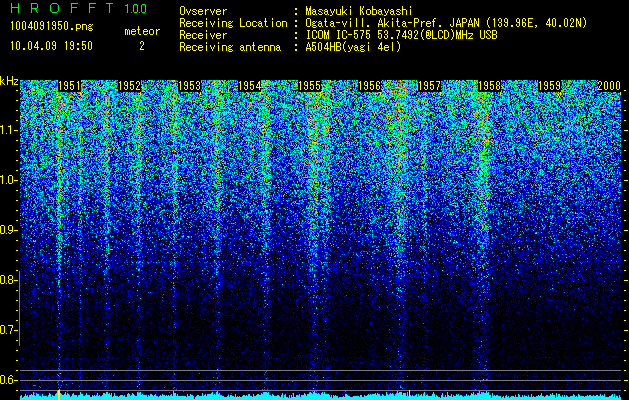Click the 1957 time marker

click(x=429, y=86)
